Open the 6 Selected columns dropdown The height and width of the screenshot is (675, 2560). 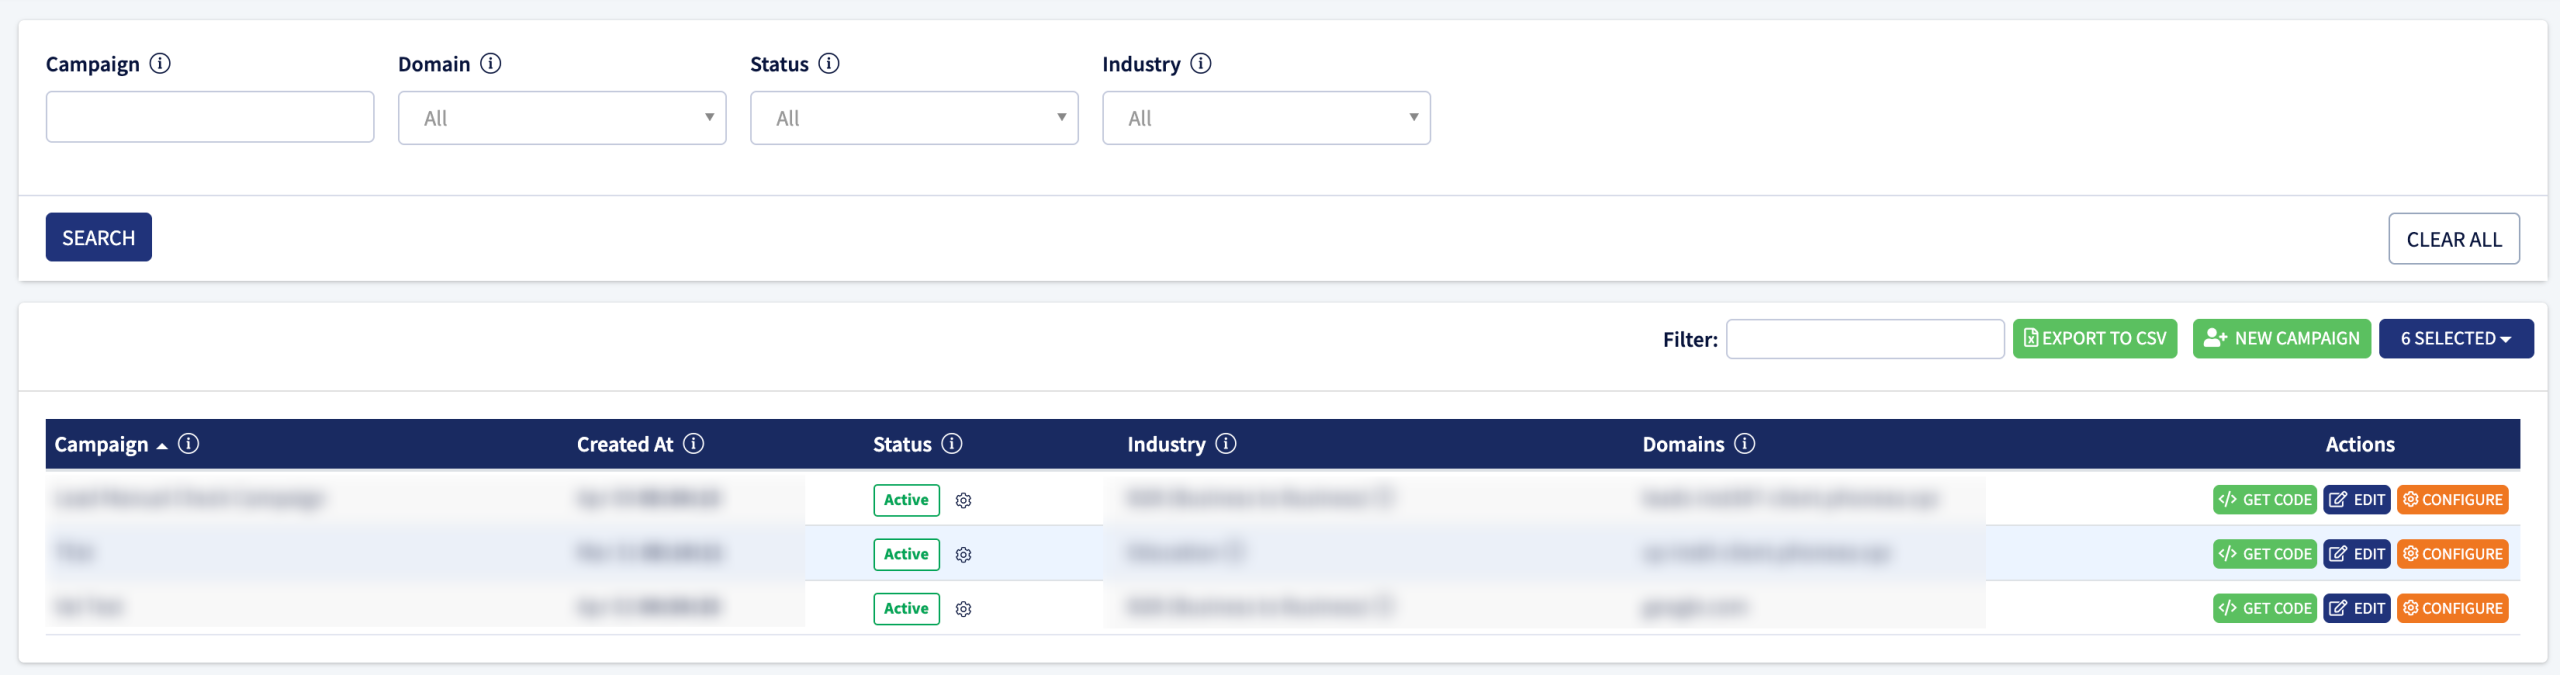click(x=2456, y=339)
